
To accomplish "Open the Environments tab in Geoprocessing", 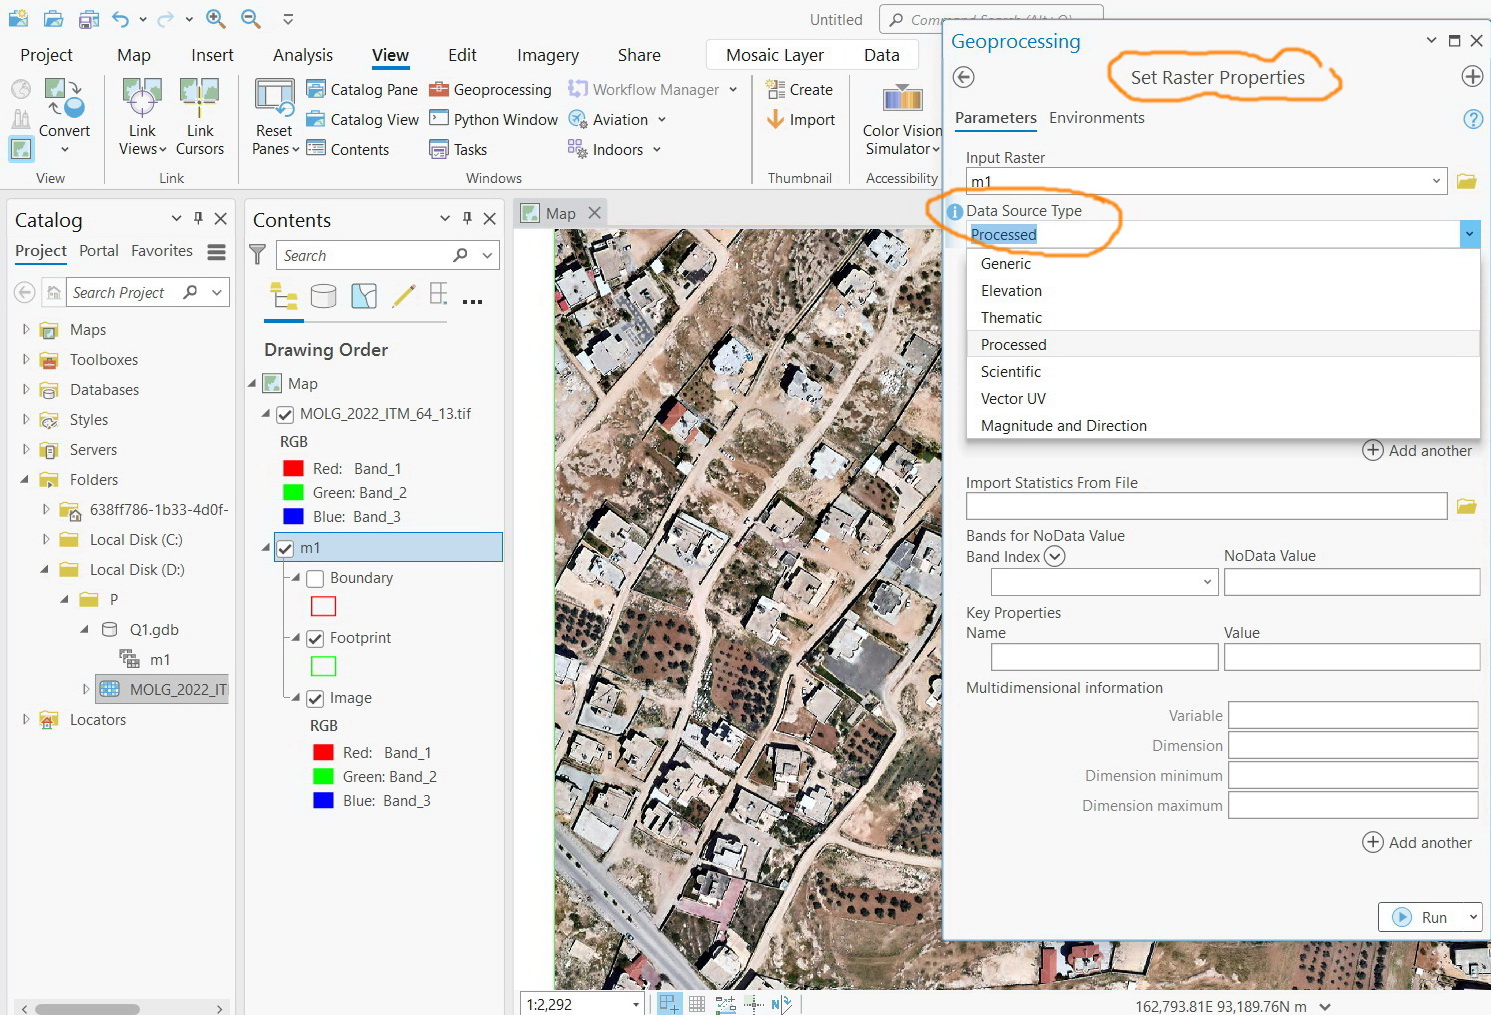I will (1096, 117).
